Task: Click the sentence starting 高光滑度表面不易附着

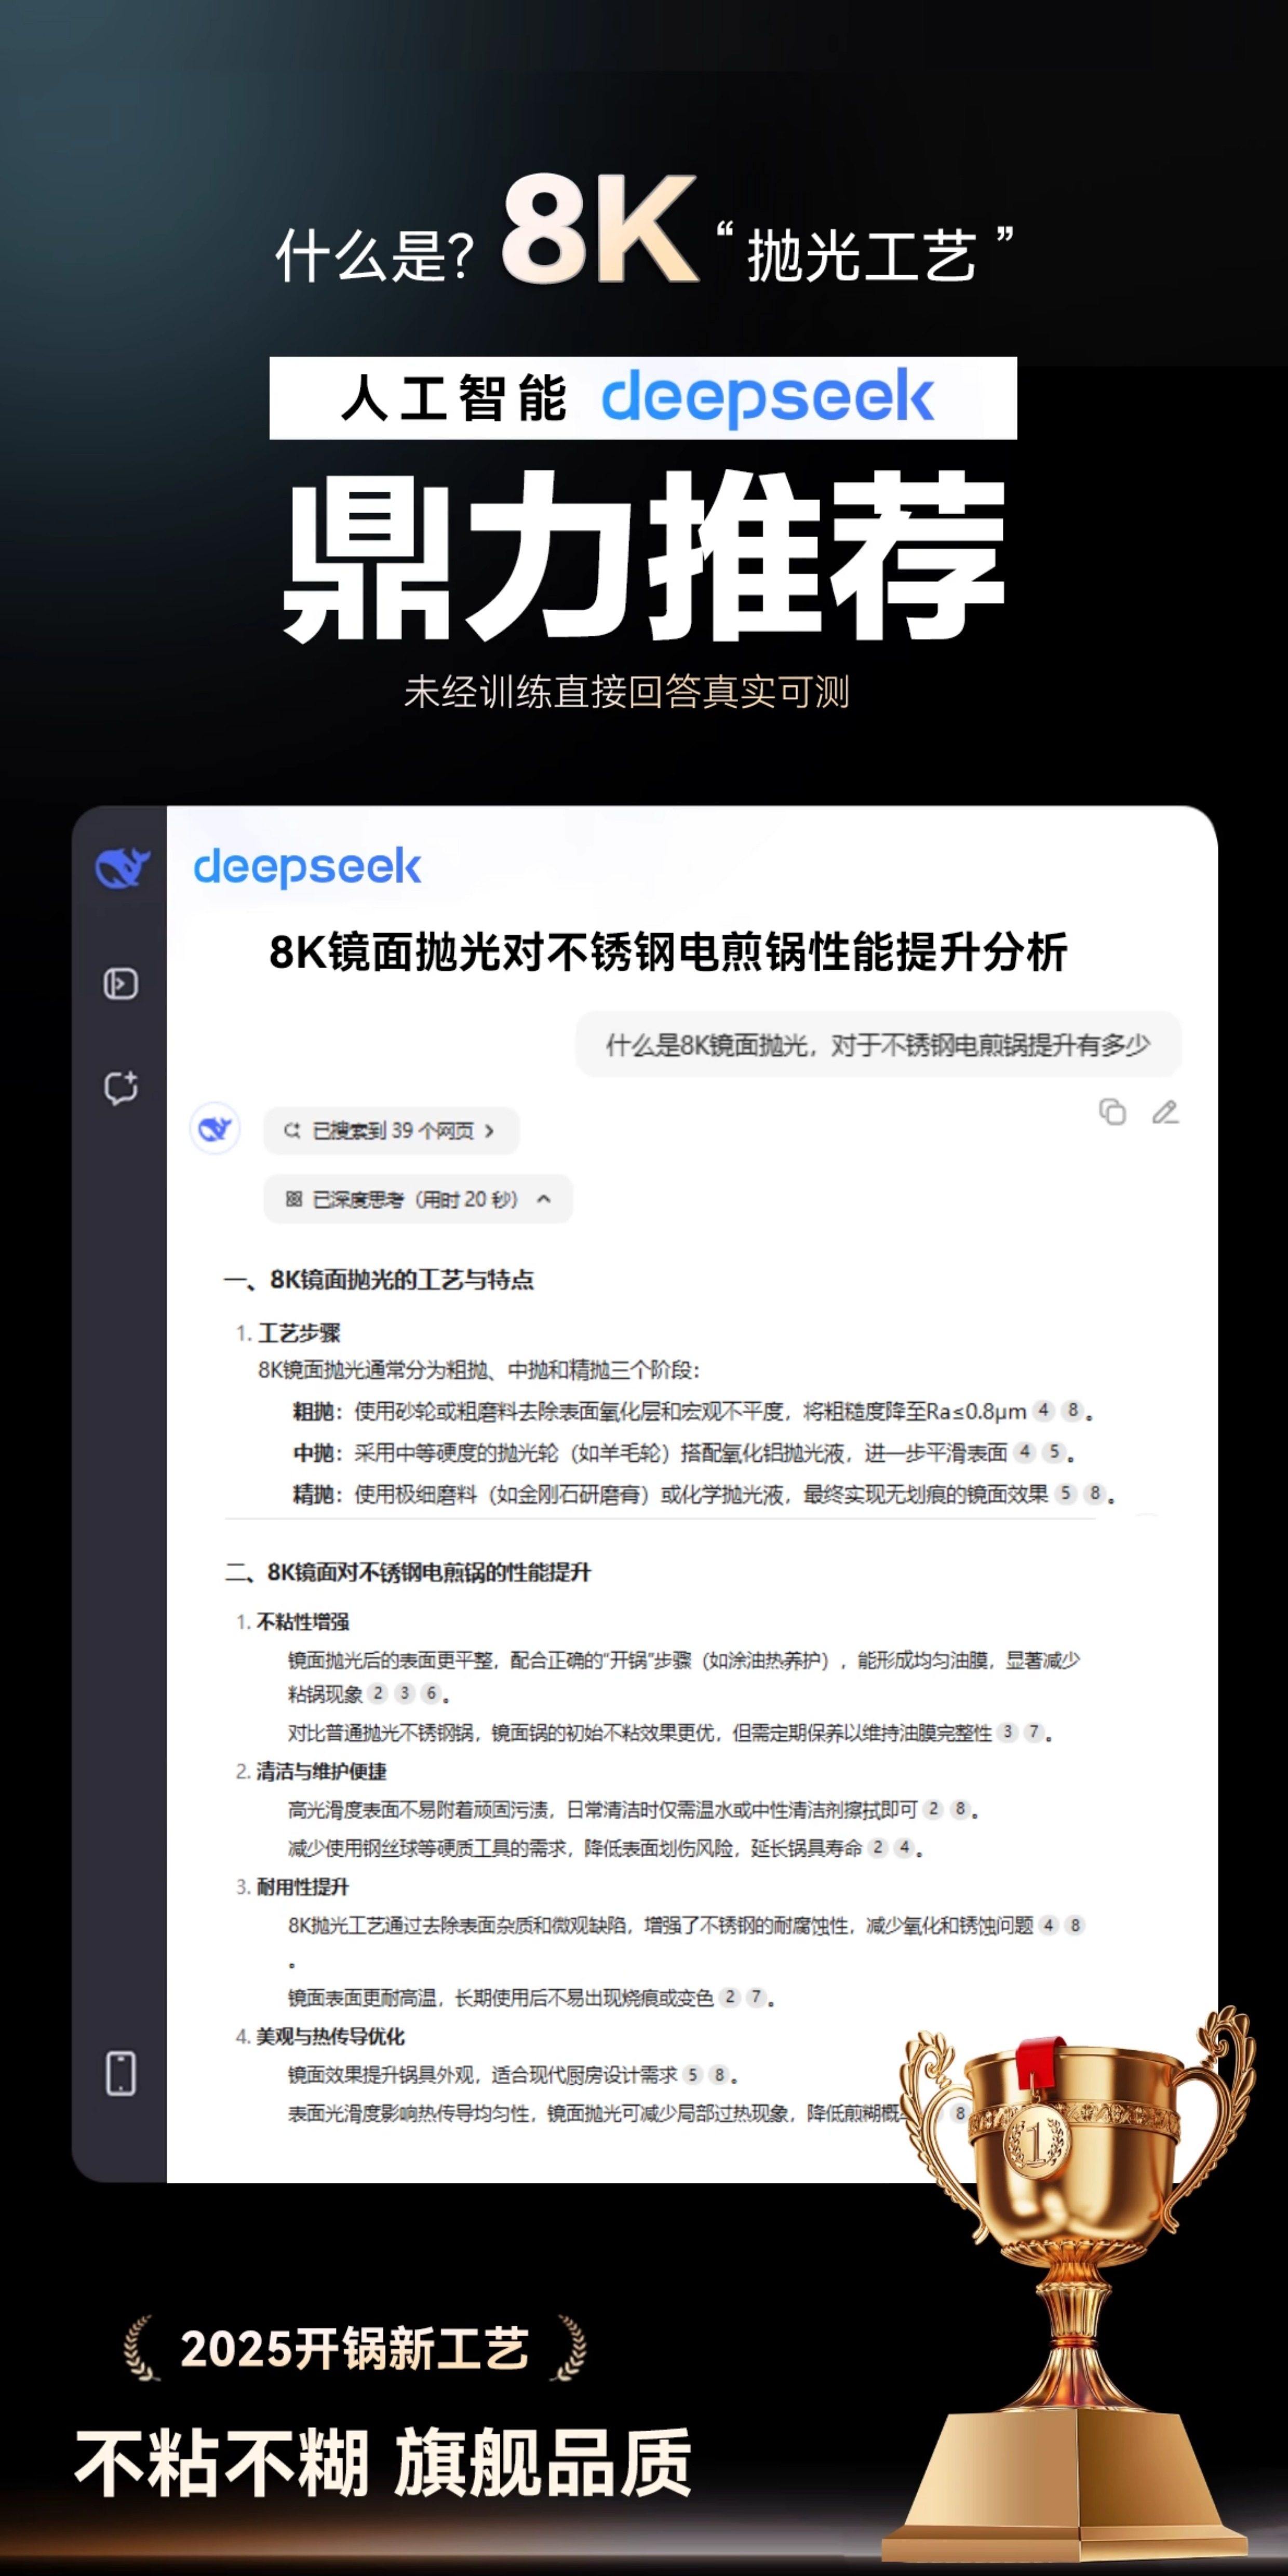Action: (x=603, y=1809)
